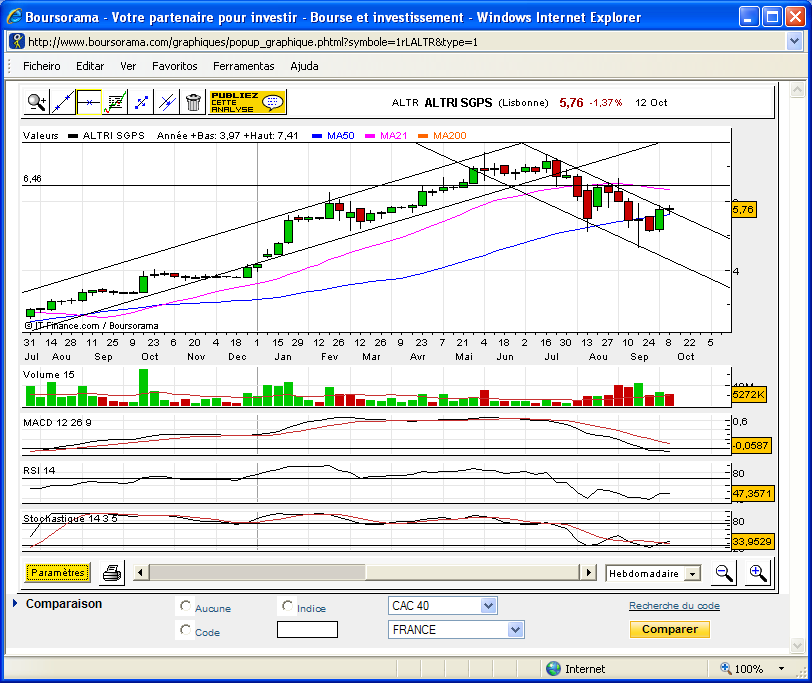Image resolution: width=812 pixels, height=683 pixels.
Task: Click the horizontal scrollbar track right of the thumb
Action: pyautogui.click(x=472, y=573)
